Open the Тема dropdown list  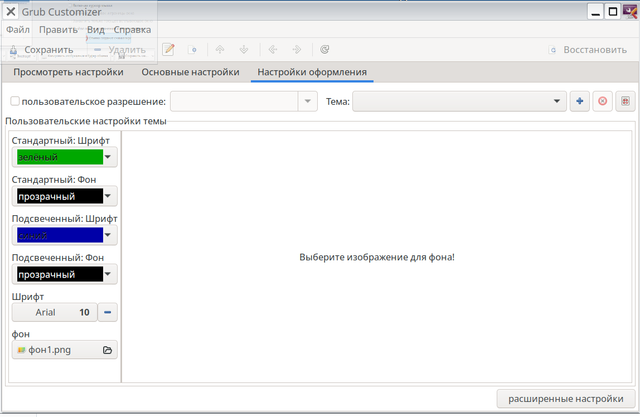[459, 101]
